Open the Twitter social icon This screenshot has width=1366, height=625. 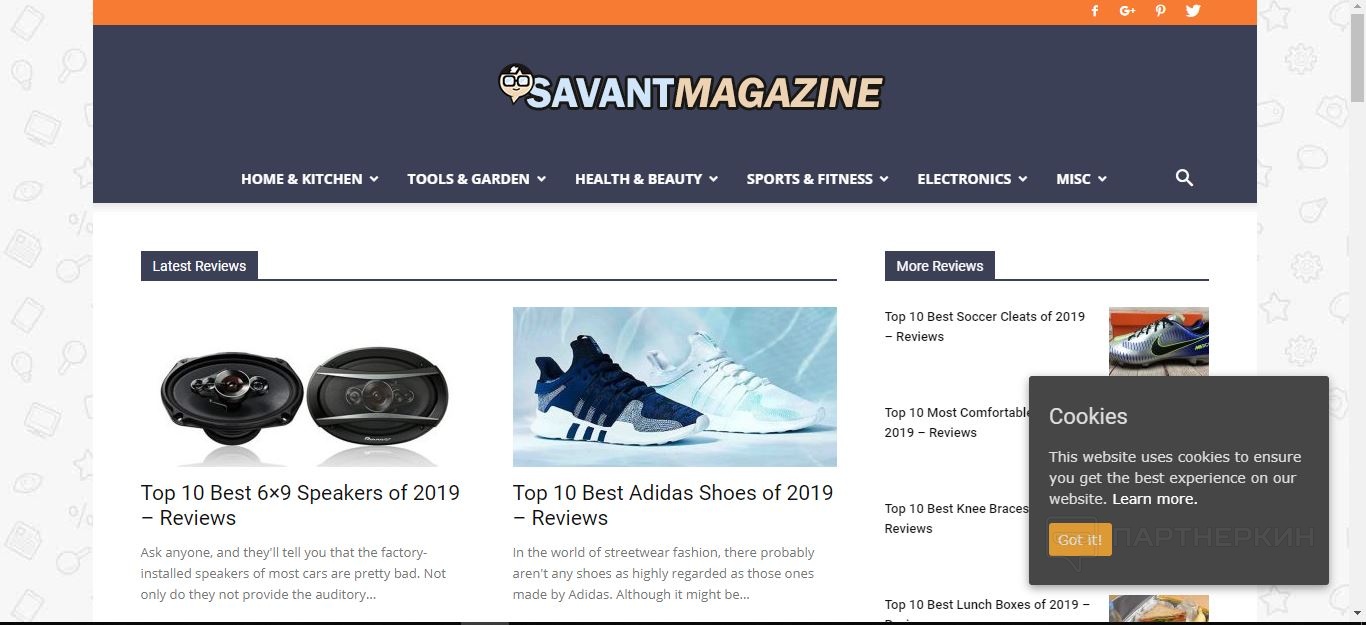pos(1193,11)
